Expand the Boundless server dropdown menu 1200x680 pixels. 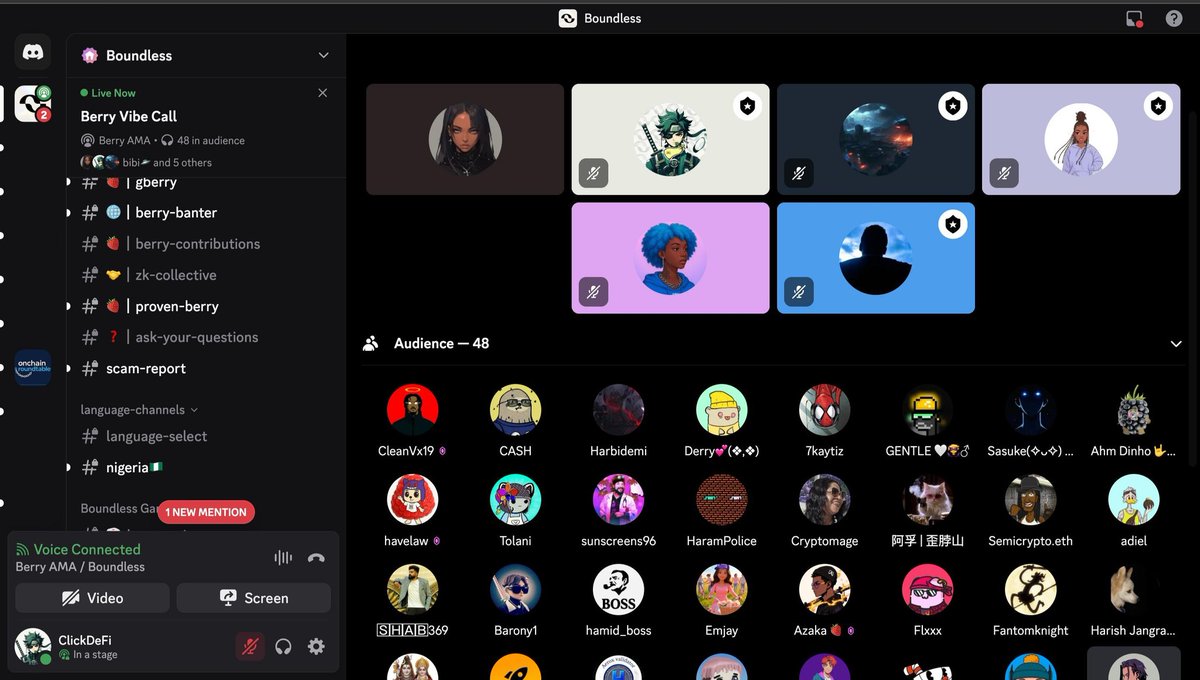click(x=323, y=56)
